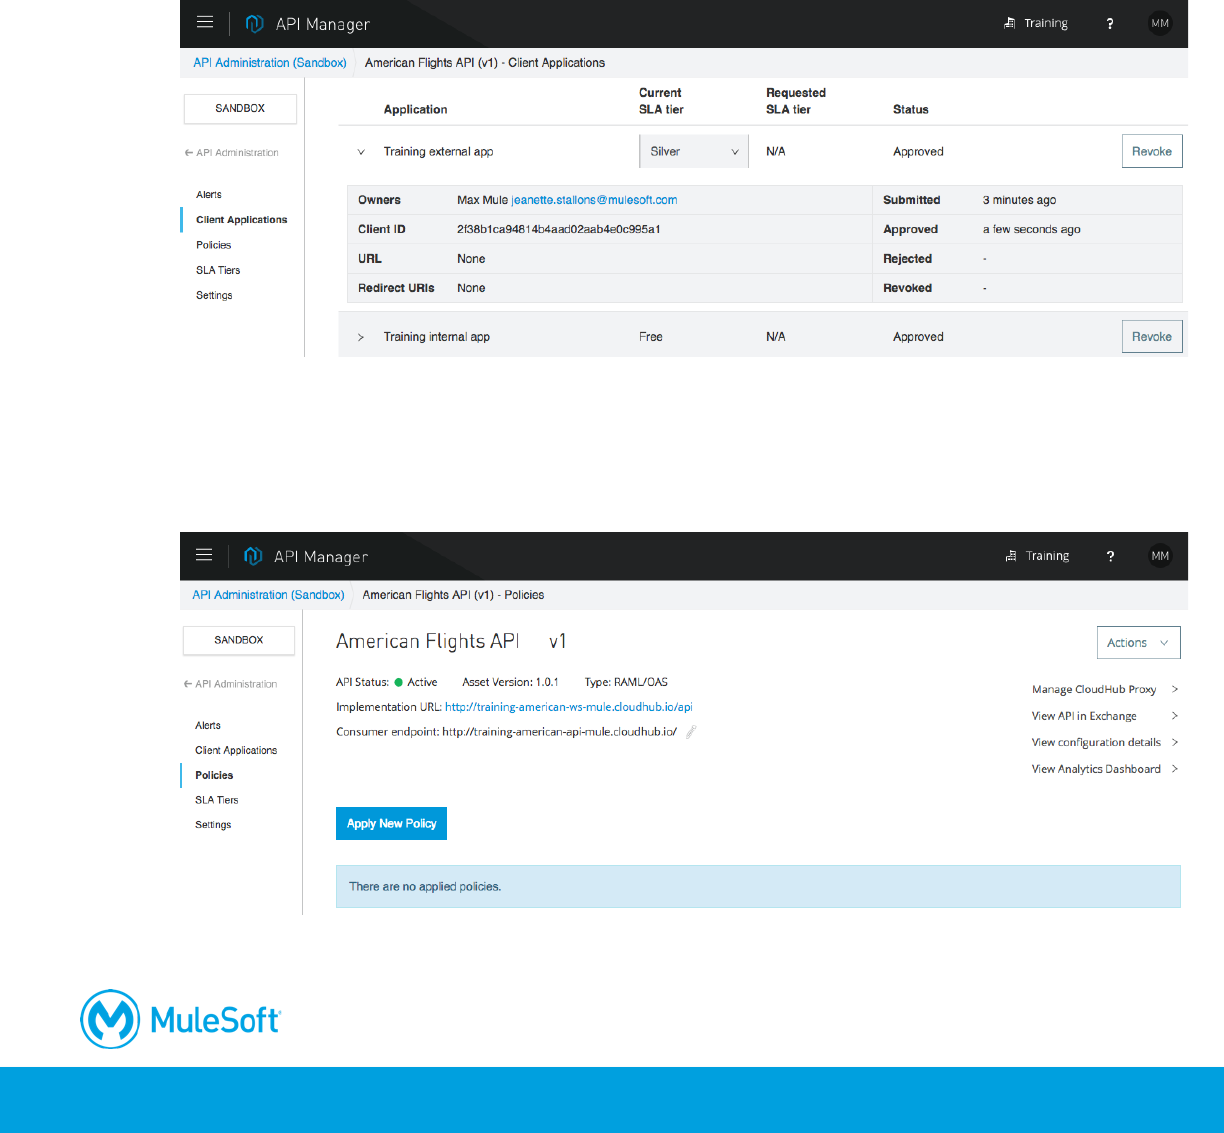Image resolution: width=1224 pixels, height=1133 pixels.
Task: Click 'a few seconds ago' Approved value
Action: (x=1031, y=229)
